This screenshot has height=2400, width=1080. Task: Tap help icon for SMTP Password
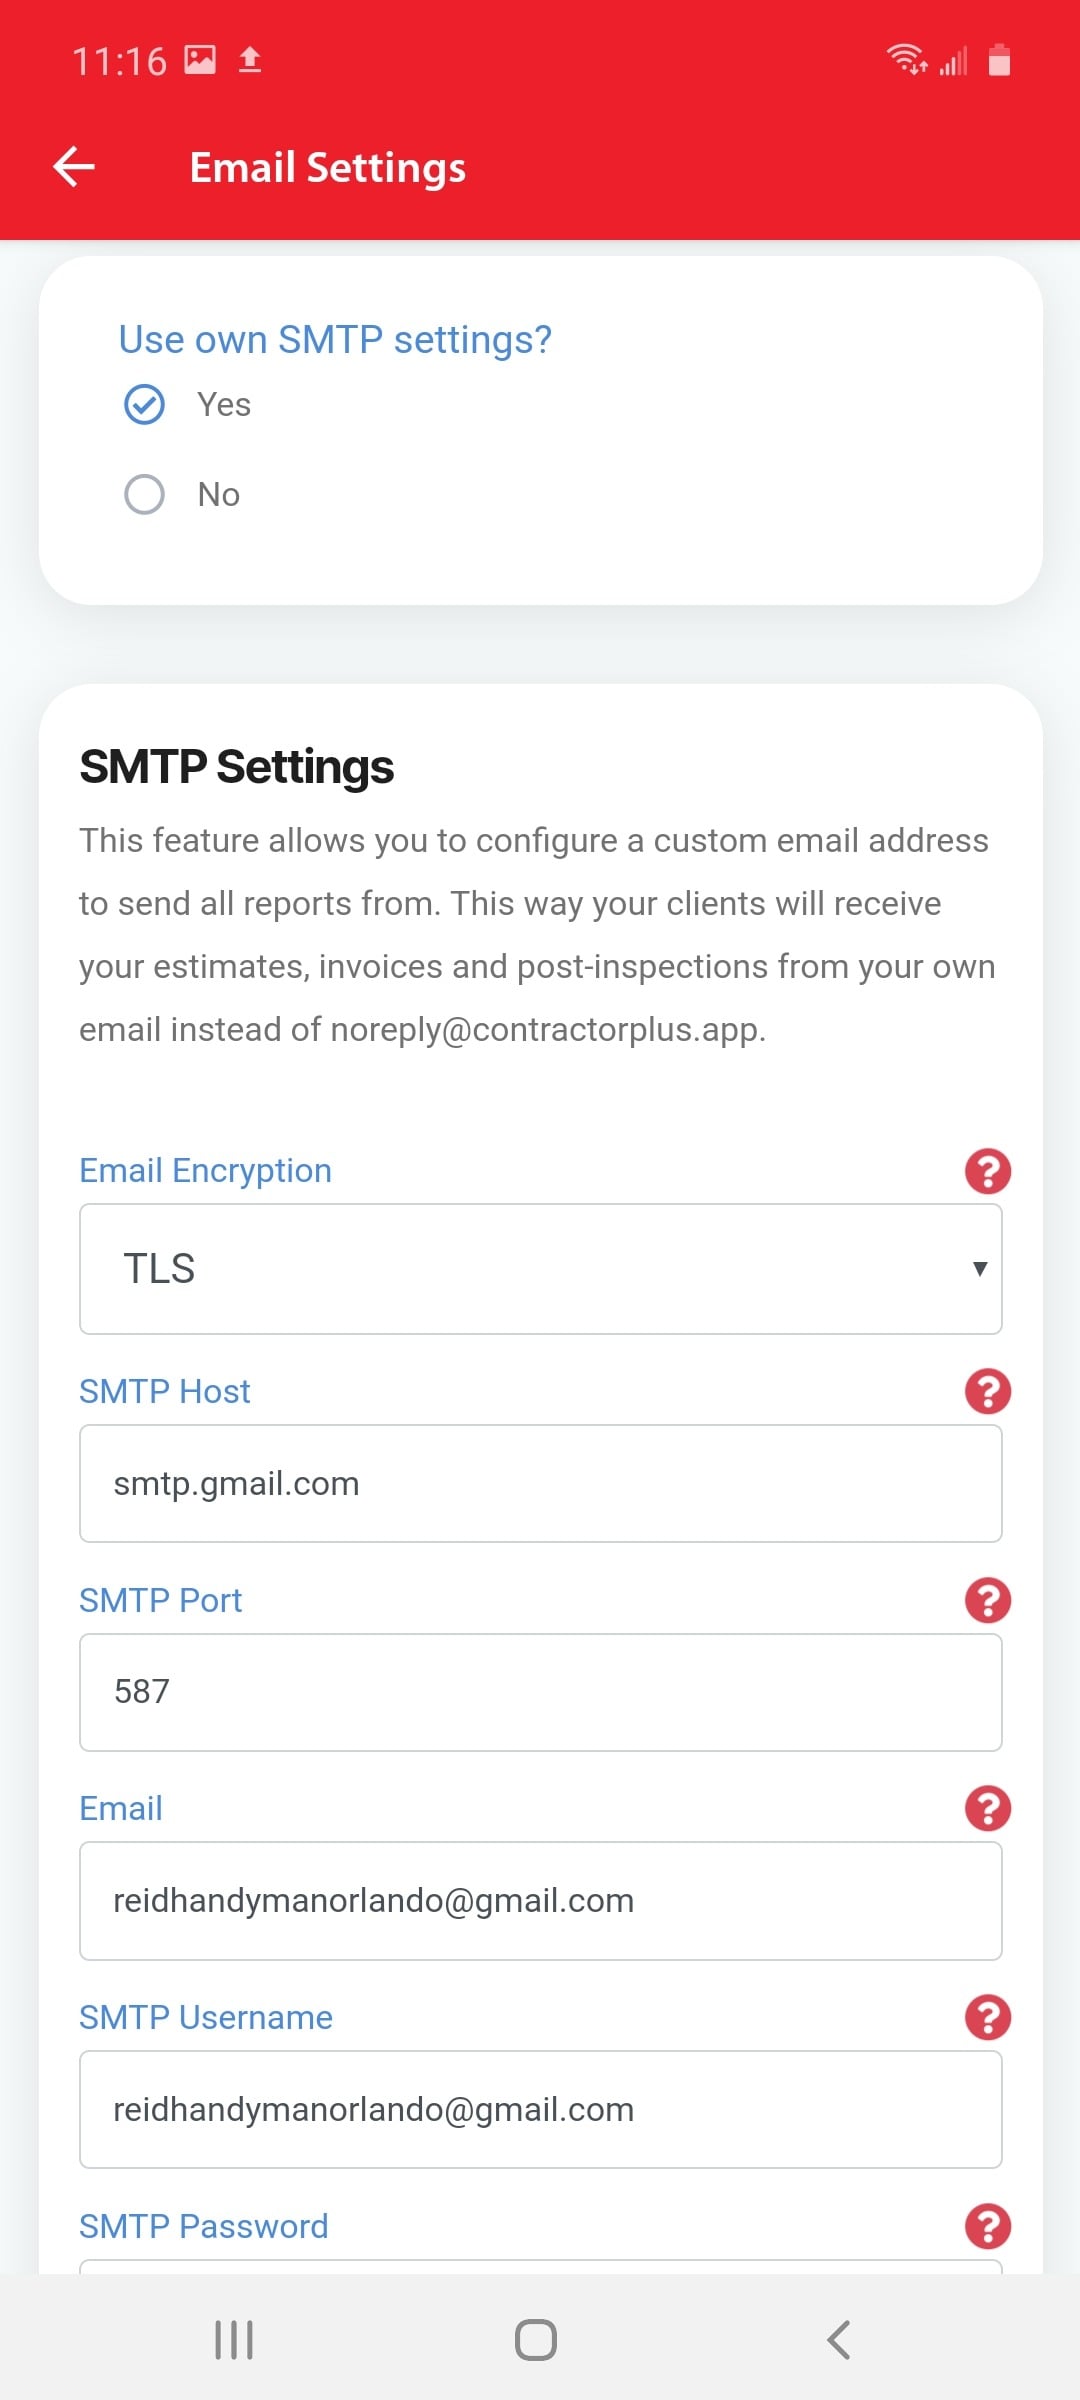tap(987, 2226)
